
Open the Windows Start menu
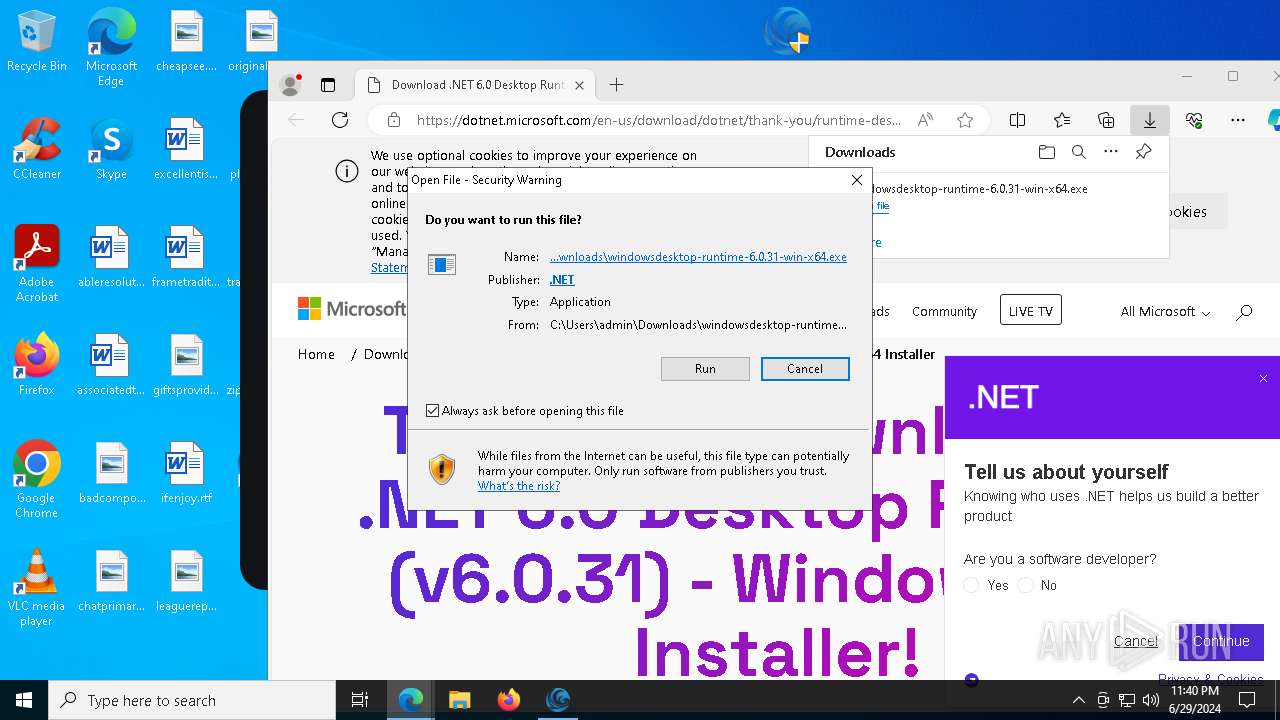[x=24, y=700]
